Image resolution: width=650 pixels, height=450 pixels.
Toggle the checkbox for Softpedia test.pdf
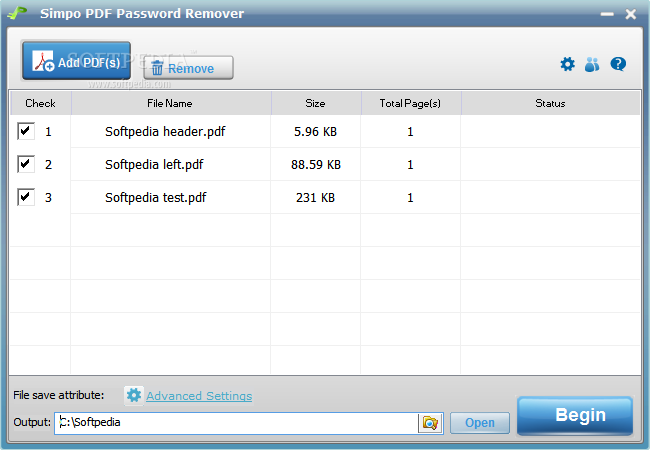pyautogui.click(x=26, y=197)
